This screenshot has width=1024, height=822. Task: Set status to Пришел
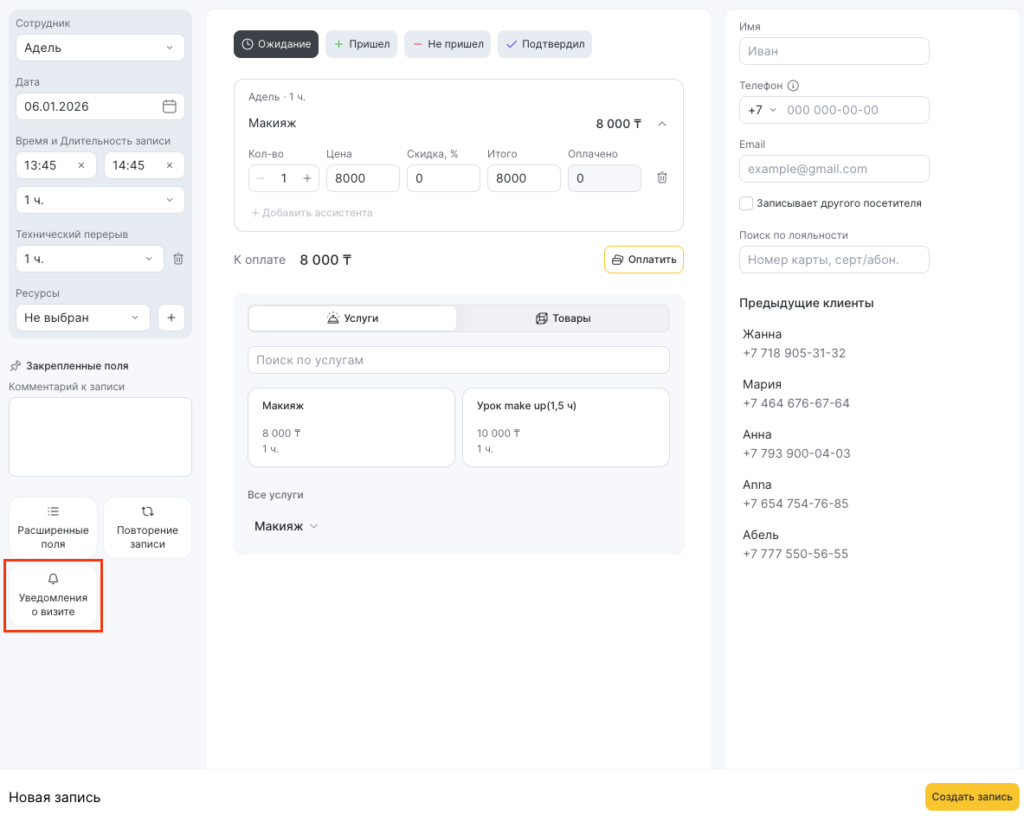pos(361,44)
